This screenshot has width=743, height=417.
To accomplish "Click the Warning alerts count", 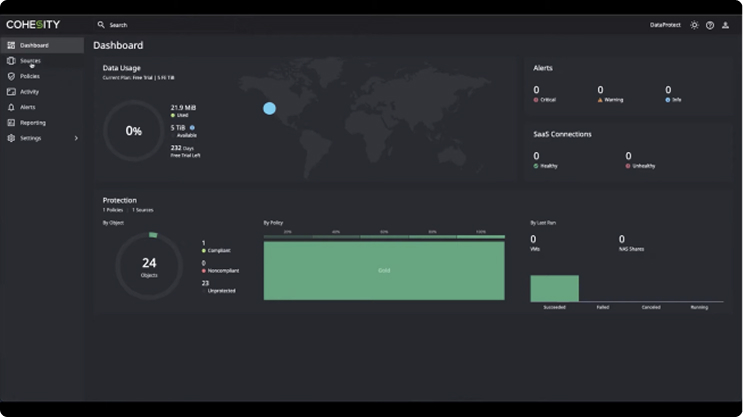I will tap(600, 90).
